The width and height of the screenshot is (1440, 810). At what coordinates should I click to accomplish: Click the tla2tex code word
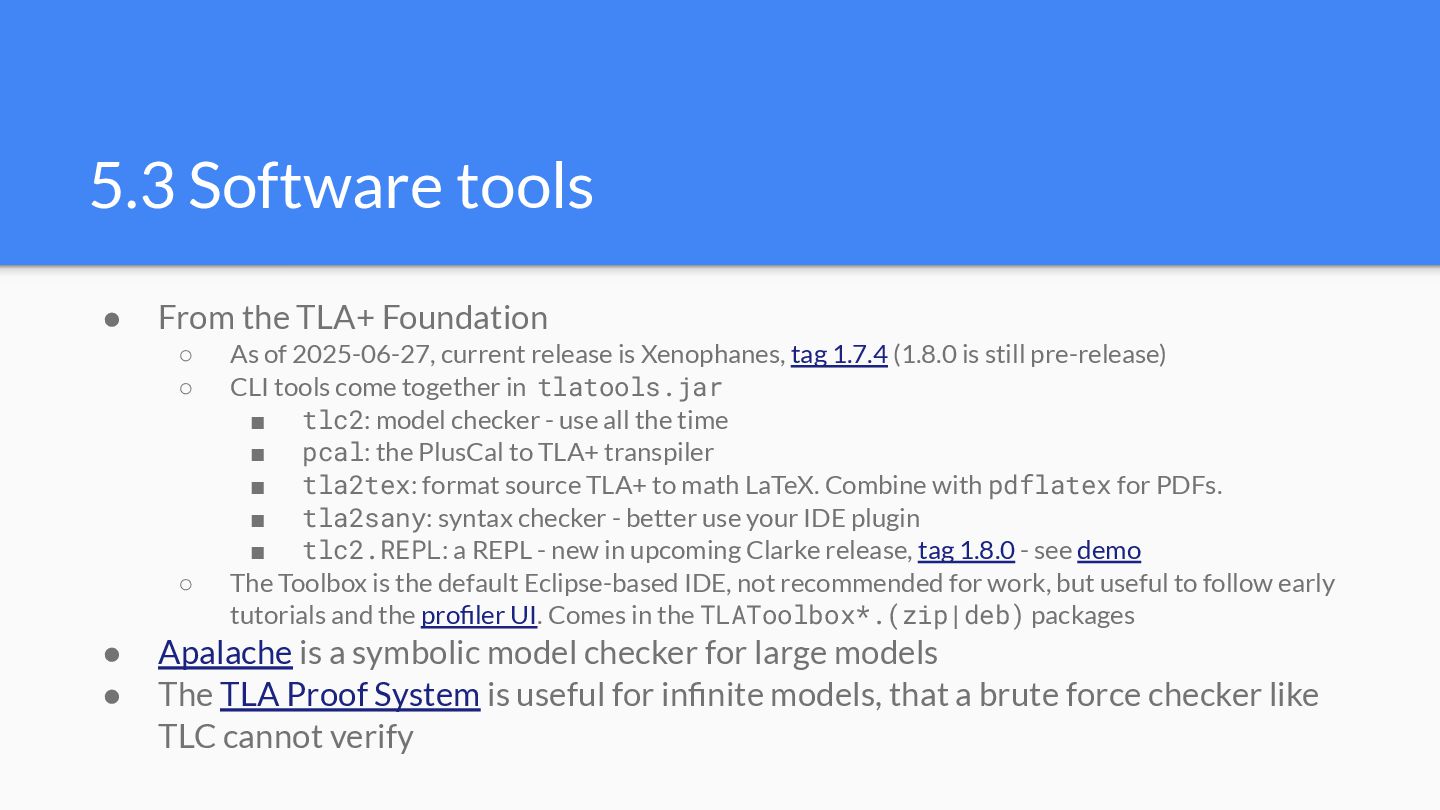pyautogui.click(x=356, y=486)
